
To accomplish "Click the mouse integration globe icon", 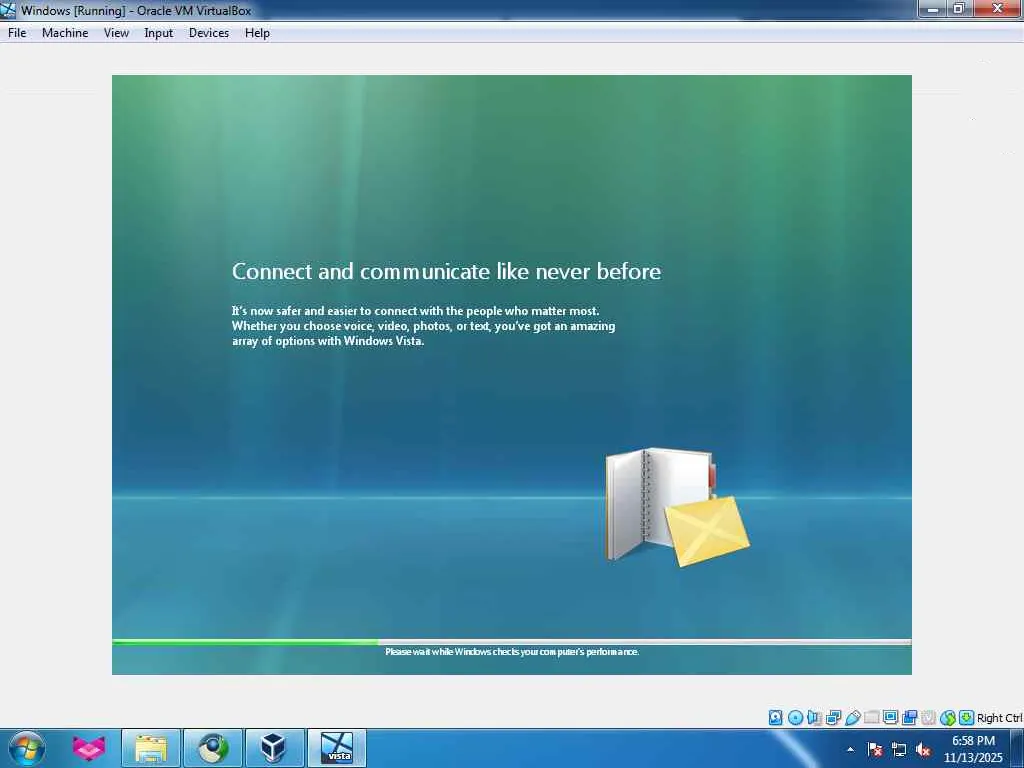I will [948, 718].
